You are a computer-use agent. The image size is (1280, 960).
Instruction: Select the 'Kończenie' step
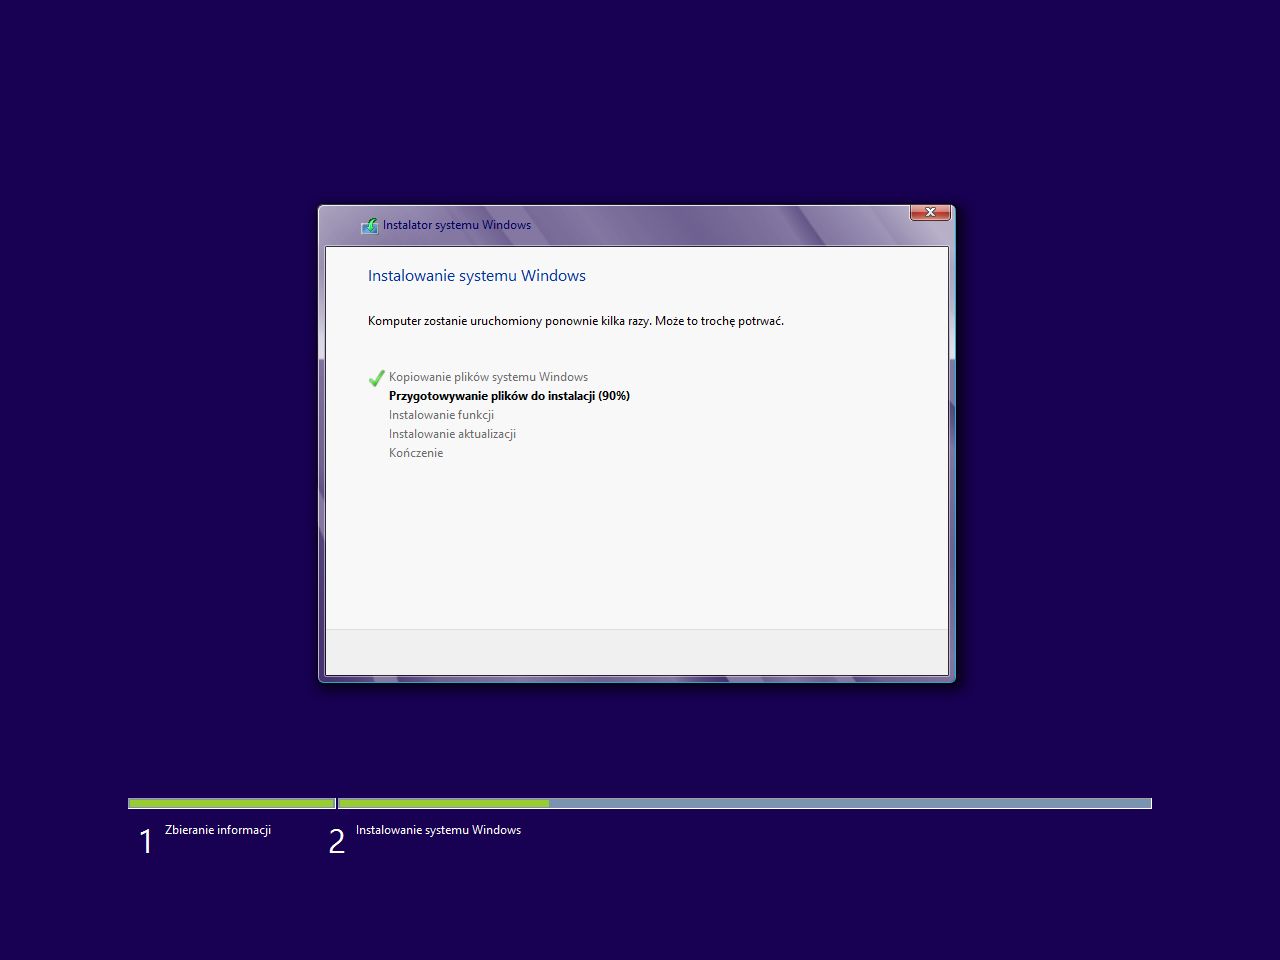point(416,453)
